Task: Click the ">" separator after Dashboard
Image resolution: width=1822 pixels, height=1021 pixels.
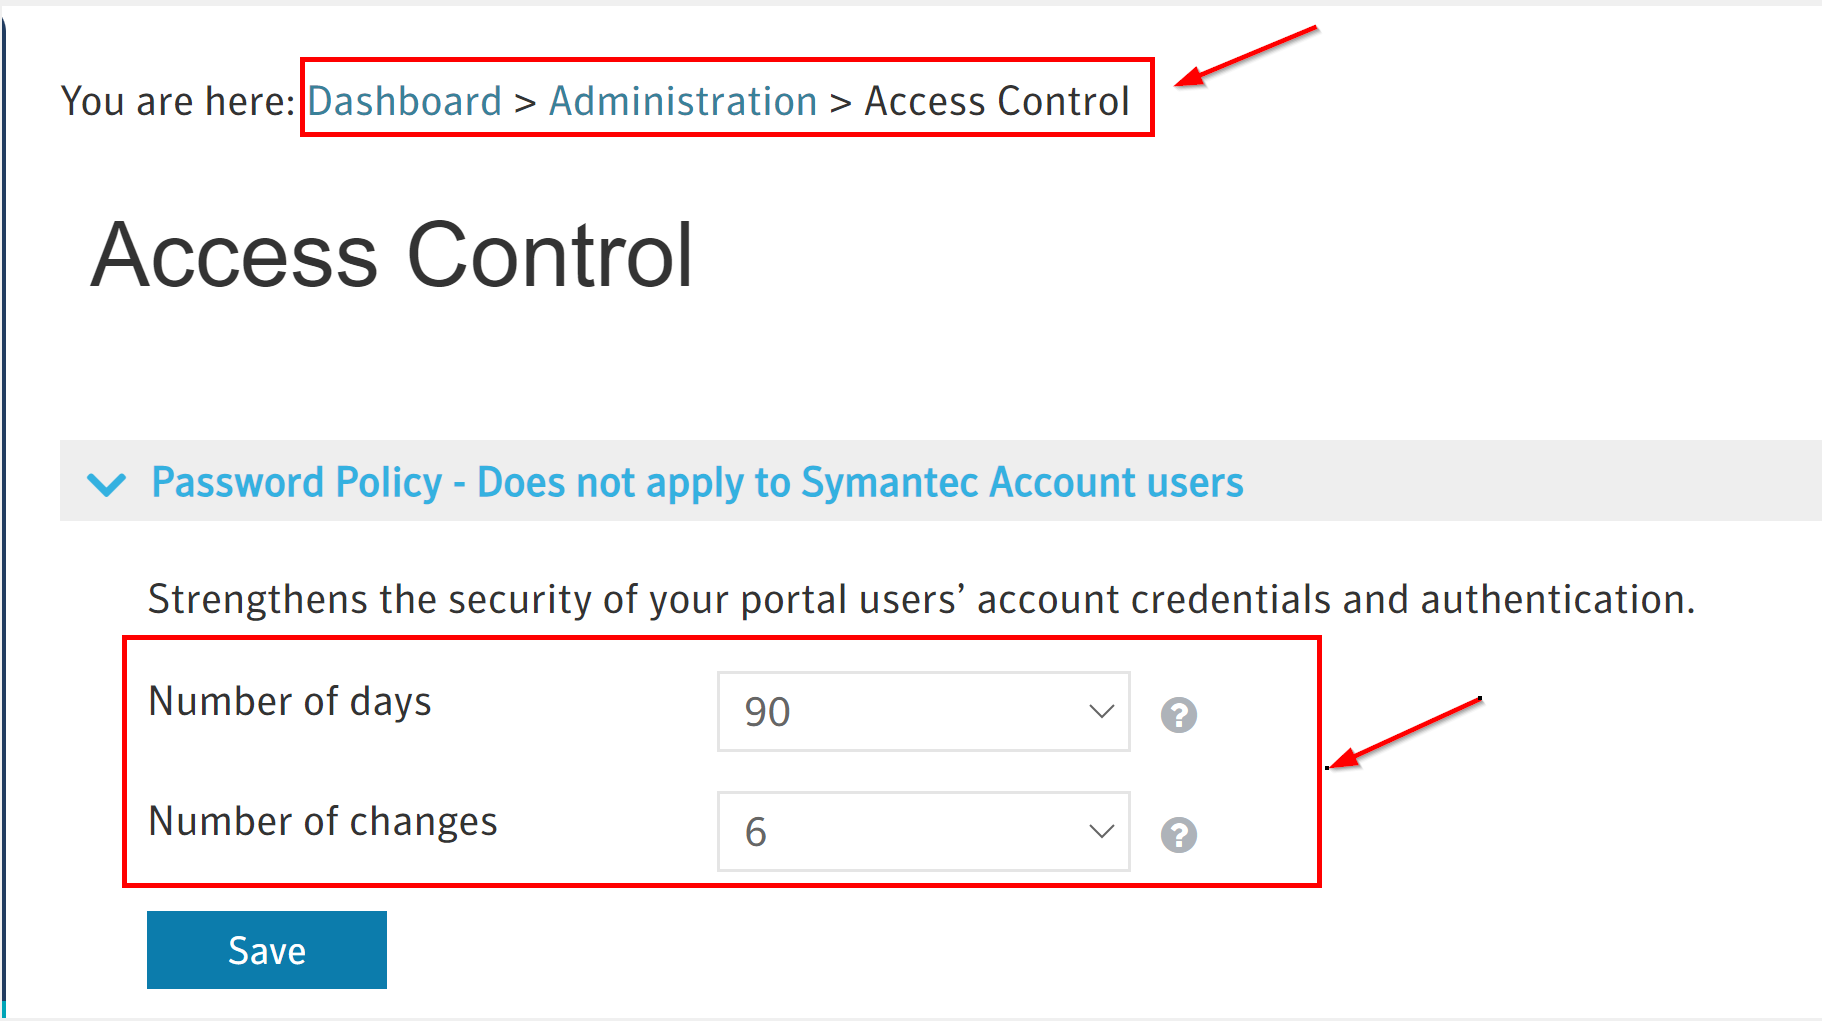Action: tap(525, 101)
